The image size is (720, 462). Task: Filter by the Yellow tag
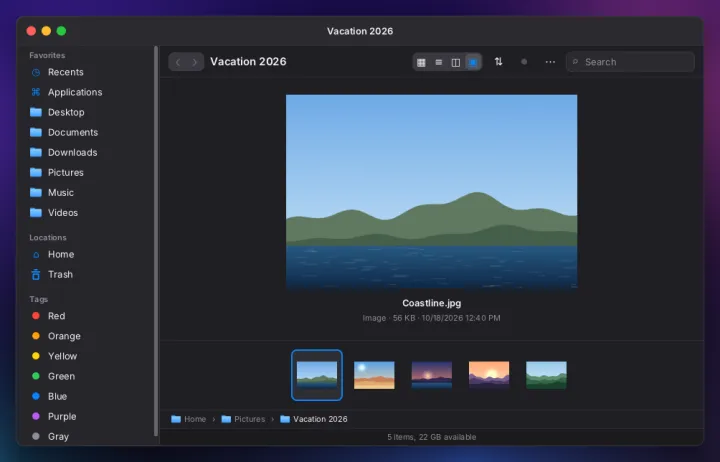point(87,356)
